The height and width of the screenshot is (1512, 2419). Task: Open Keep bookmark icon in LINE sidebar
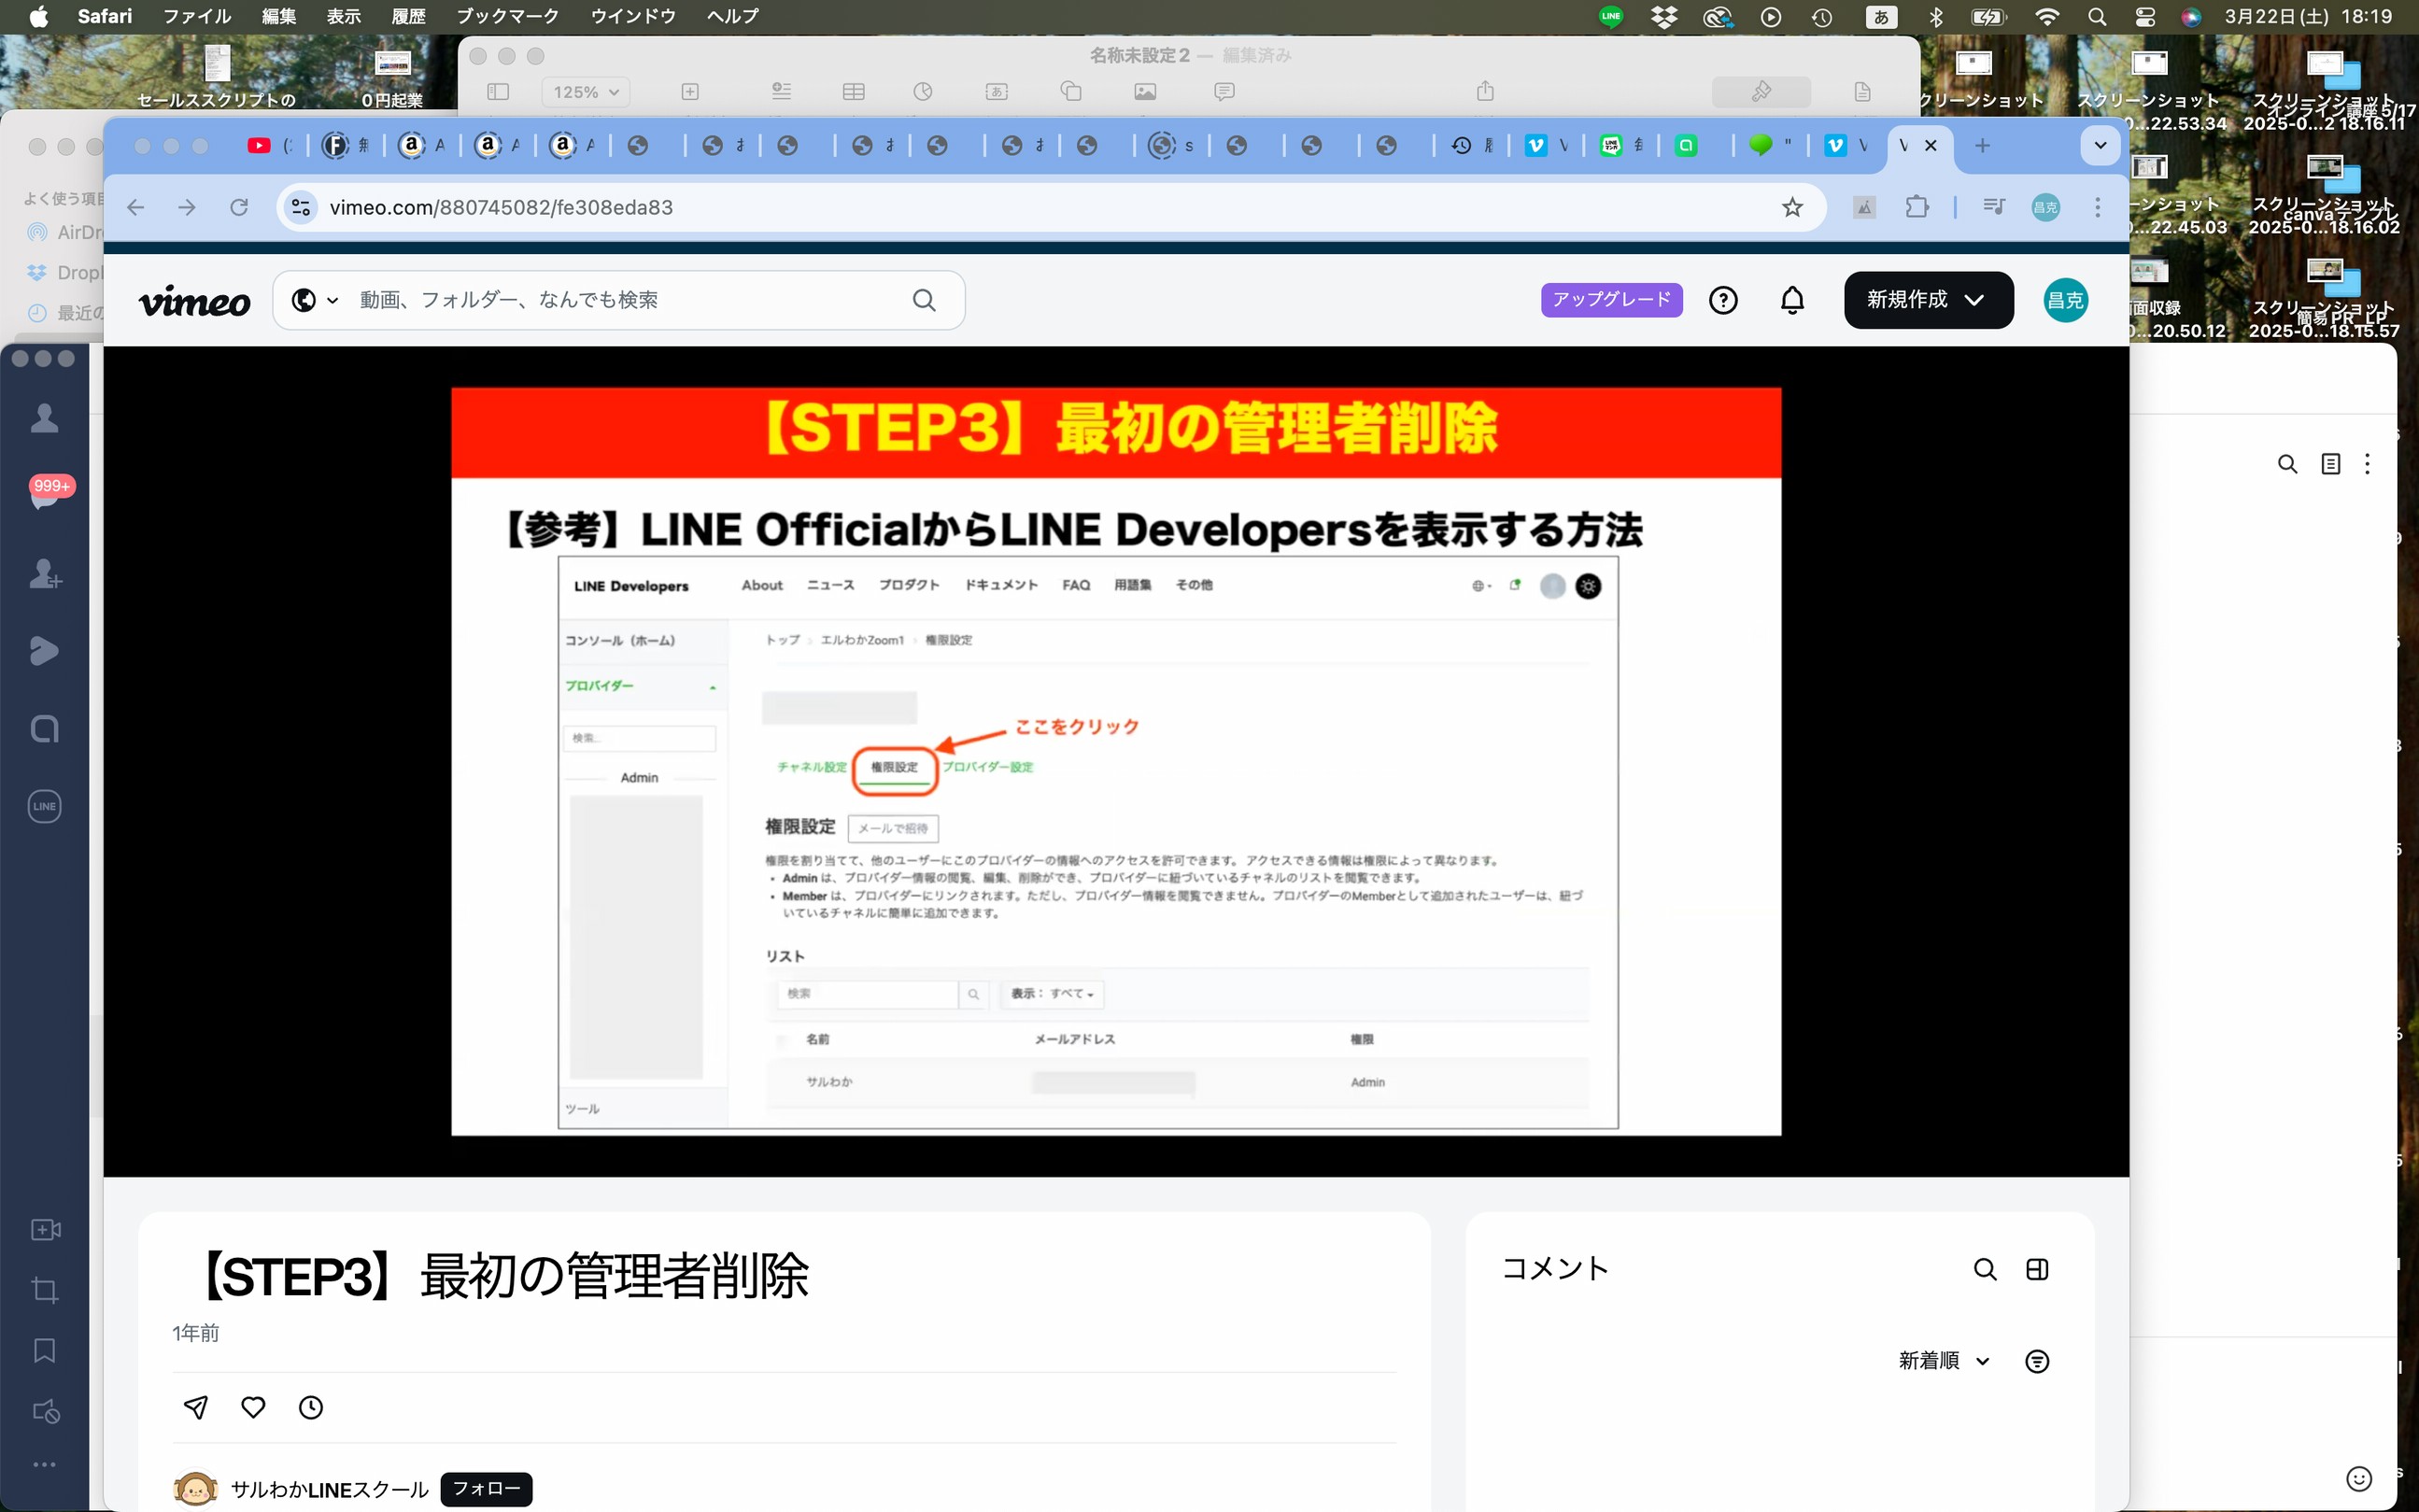coord(45,1350)
